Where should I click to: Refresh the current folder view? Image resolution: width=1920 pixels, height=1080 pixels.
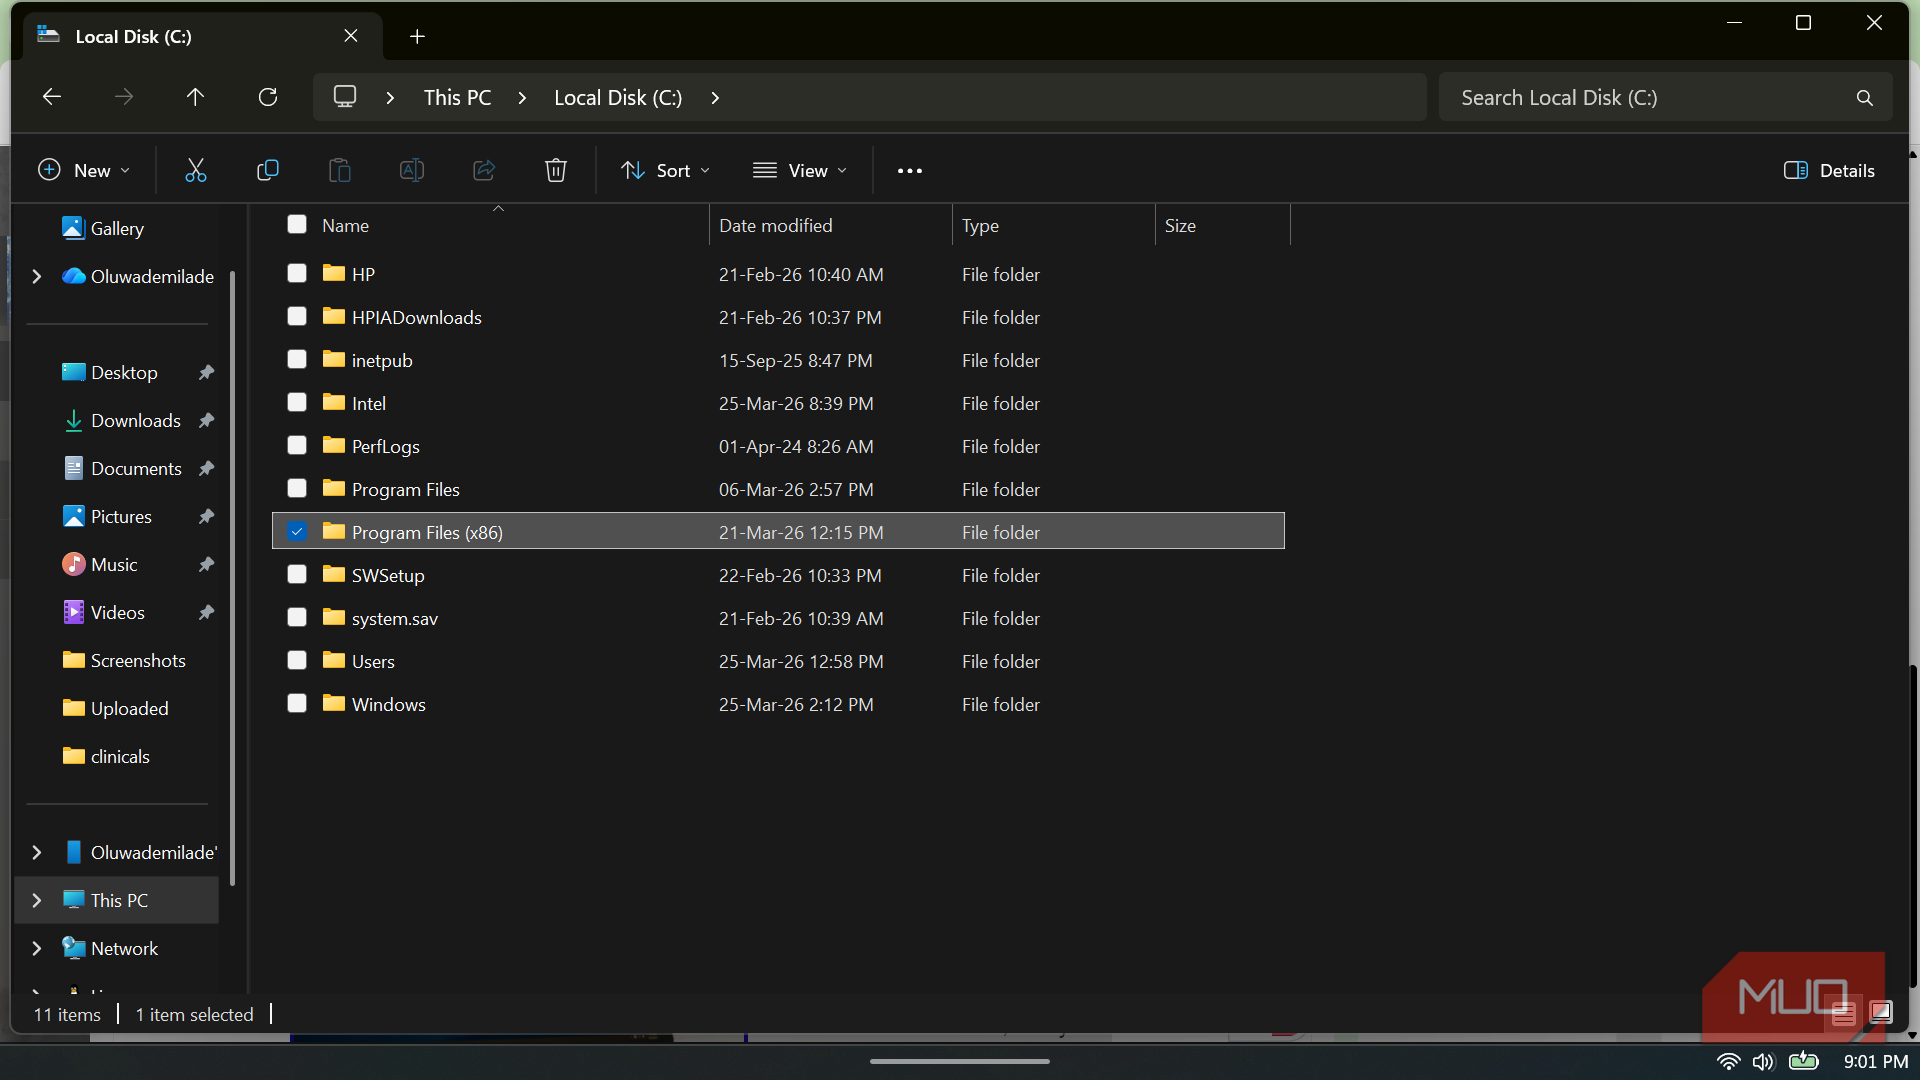(268, 97)
